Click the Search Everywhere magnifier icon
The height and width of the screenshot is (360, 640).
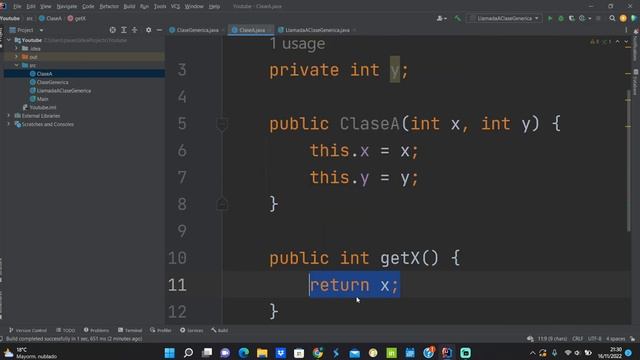click(x=612, y=18)
